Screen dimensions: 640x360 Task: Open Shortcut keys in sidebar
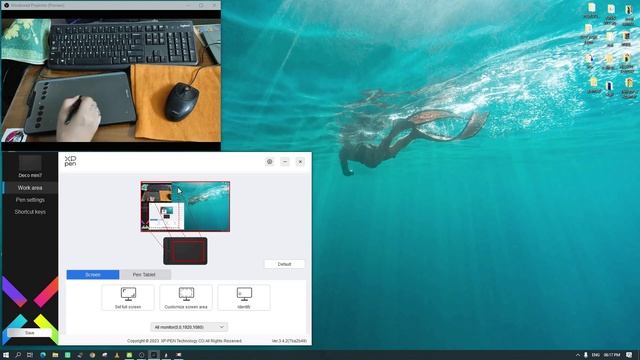tap(30, 212)
